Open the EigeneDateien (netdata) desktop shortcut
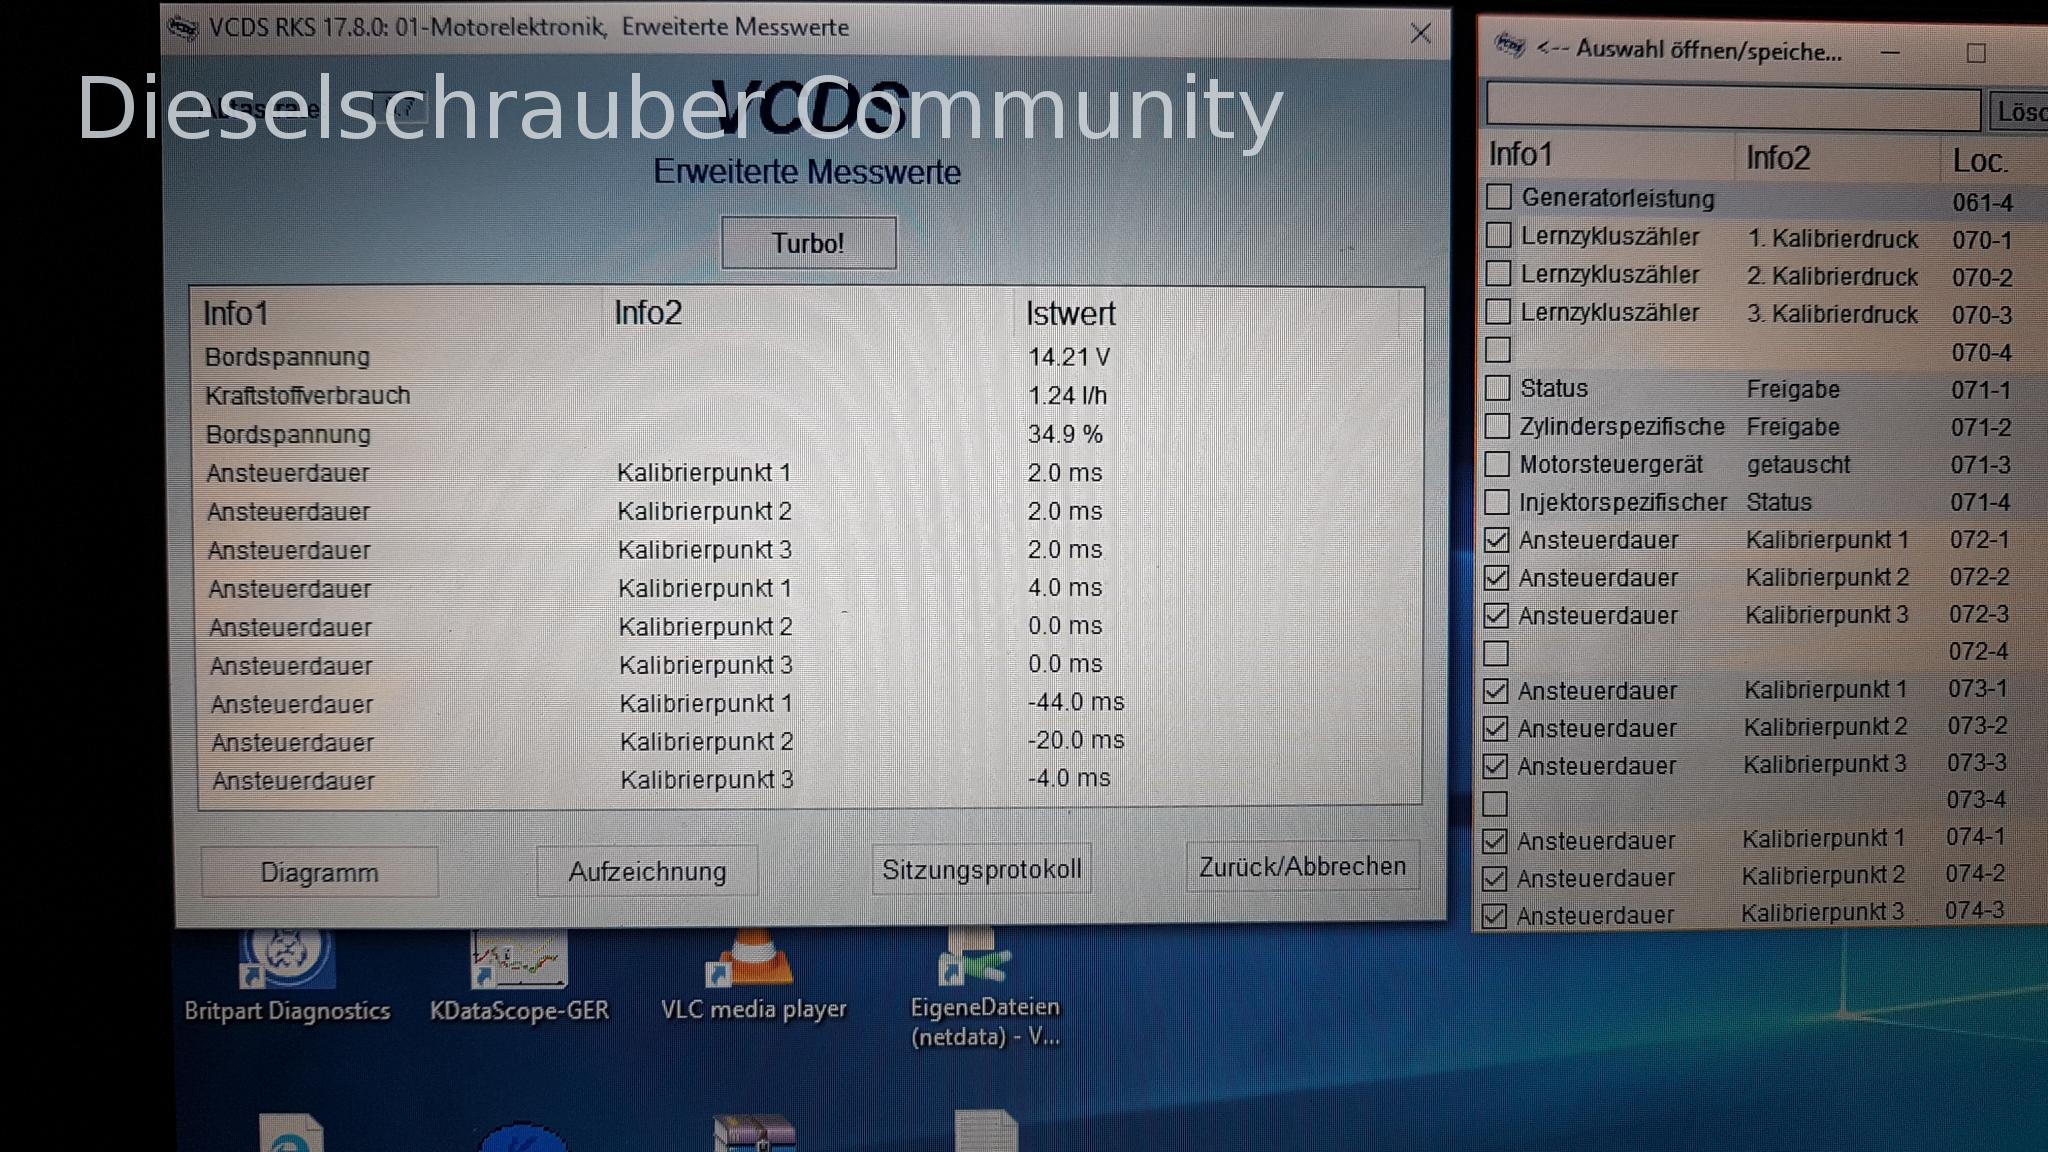Image resolution: width=2048 pixels, height=1152 pixels. pyautogui.click(x=985, y=988)
